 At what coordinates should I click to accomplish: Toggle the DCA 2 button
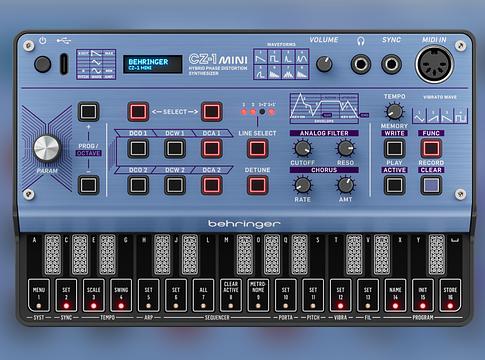pyautogui.click(x=211, y=185)
